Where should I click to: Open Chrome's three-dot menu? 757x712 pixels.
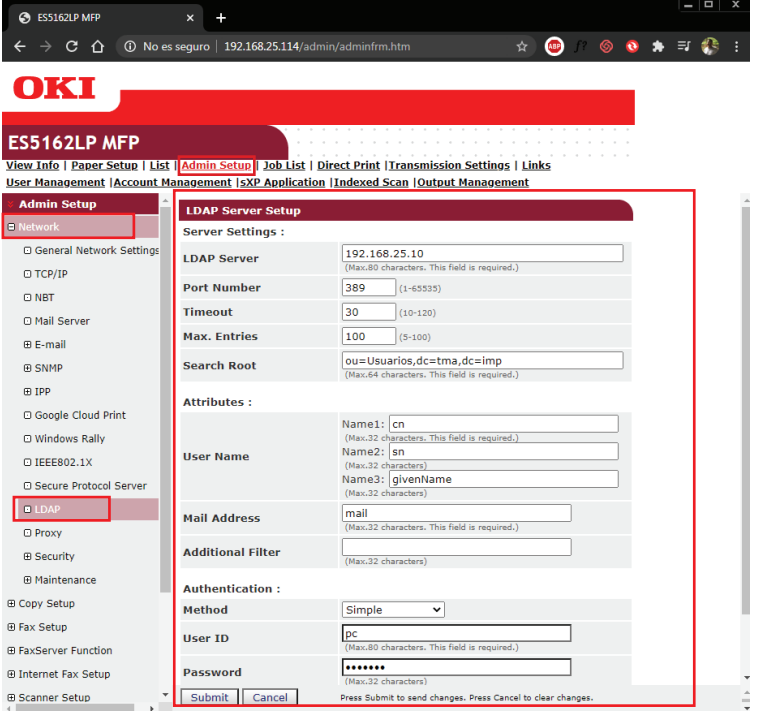click(x=737, y=47)
